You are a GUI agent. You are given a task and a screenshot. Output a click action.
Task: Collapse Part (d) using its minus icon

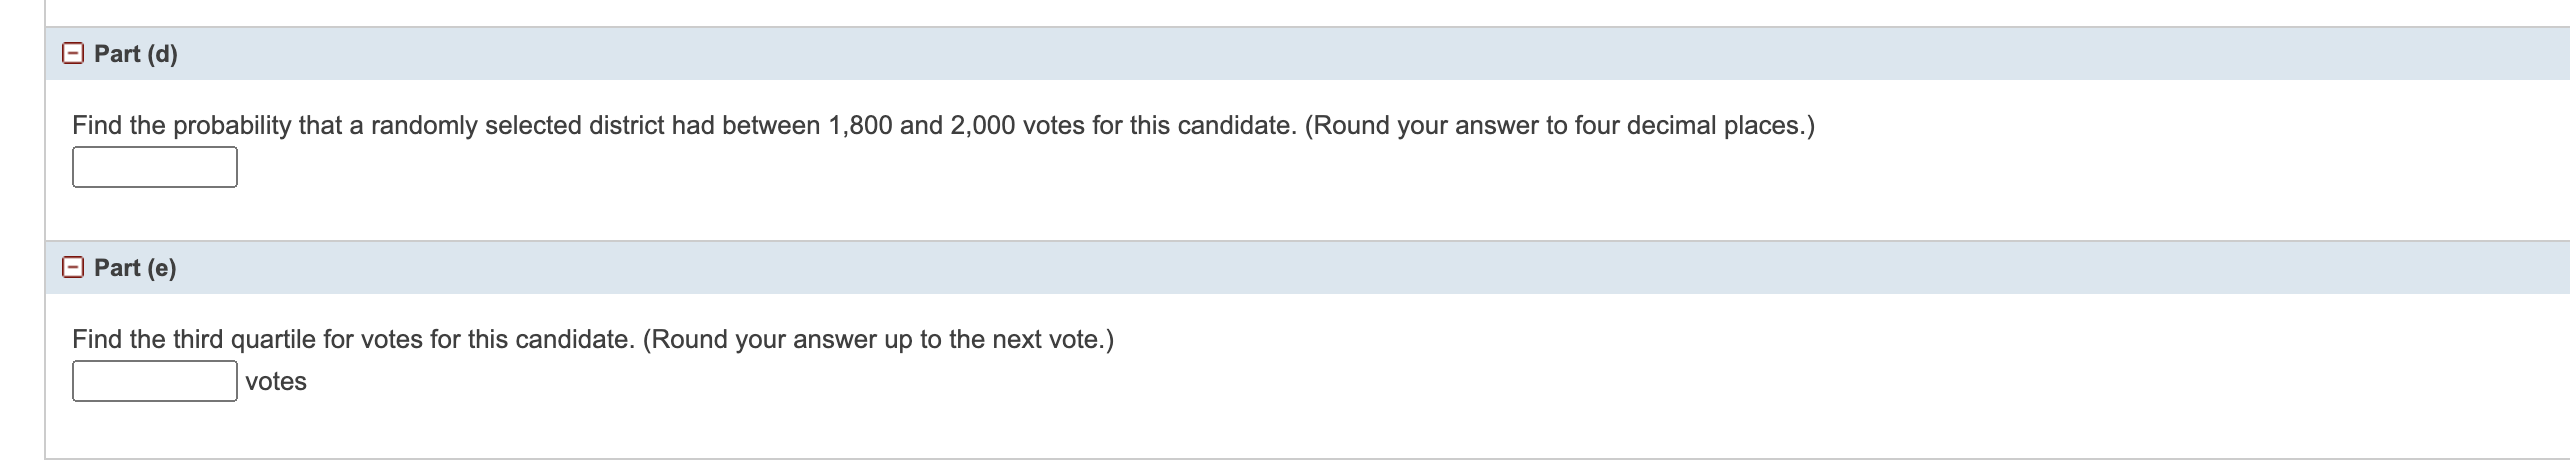click(x=73, y=54)
